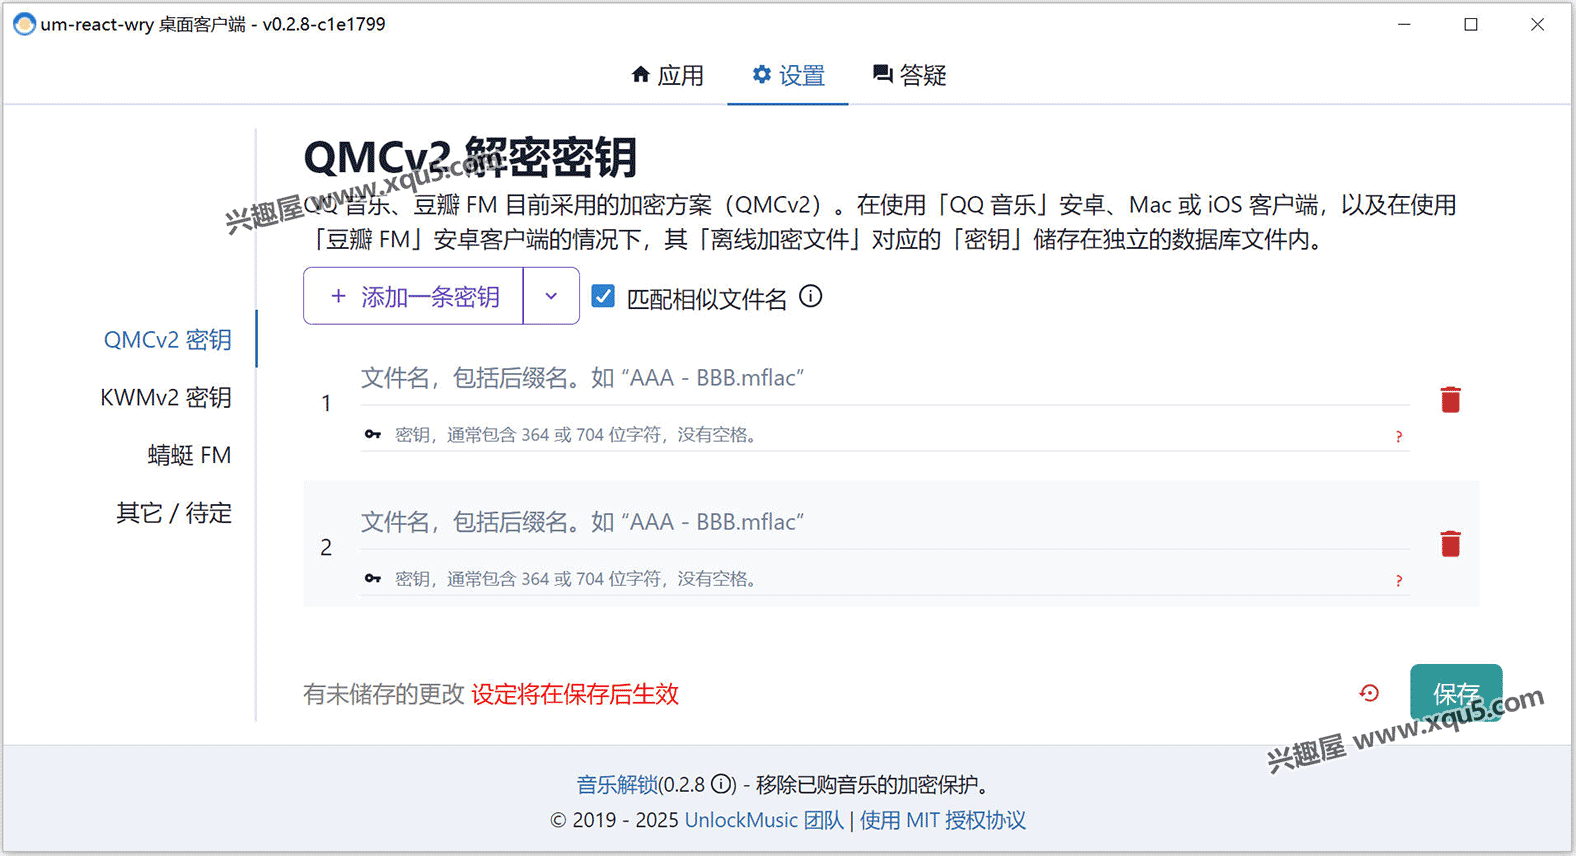1576x856 pixels.
Task: Focus the file name field of key 1
Action: pos(885,378)
